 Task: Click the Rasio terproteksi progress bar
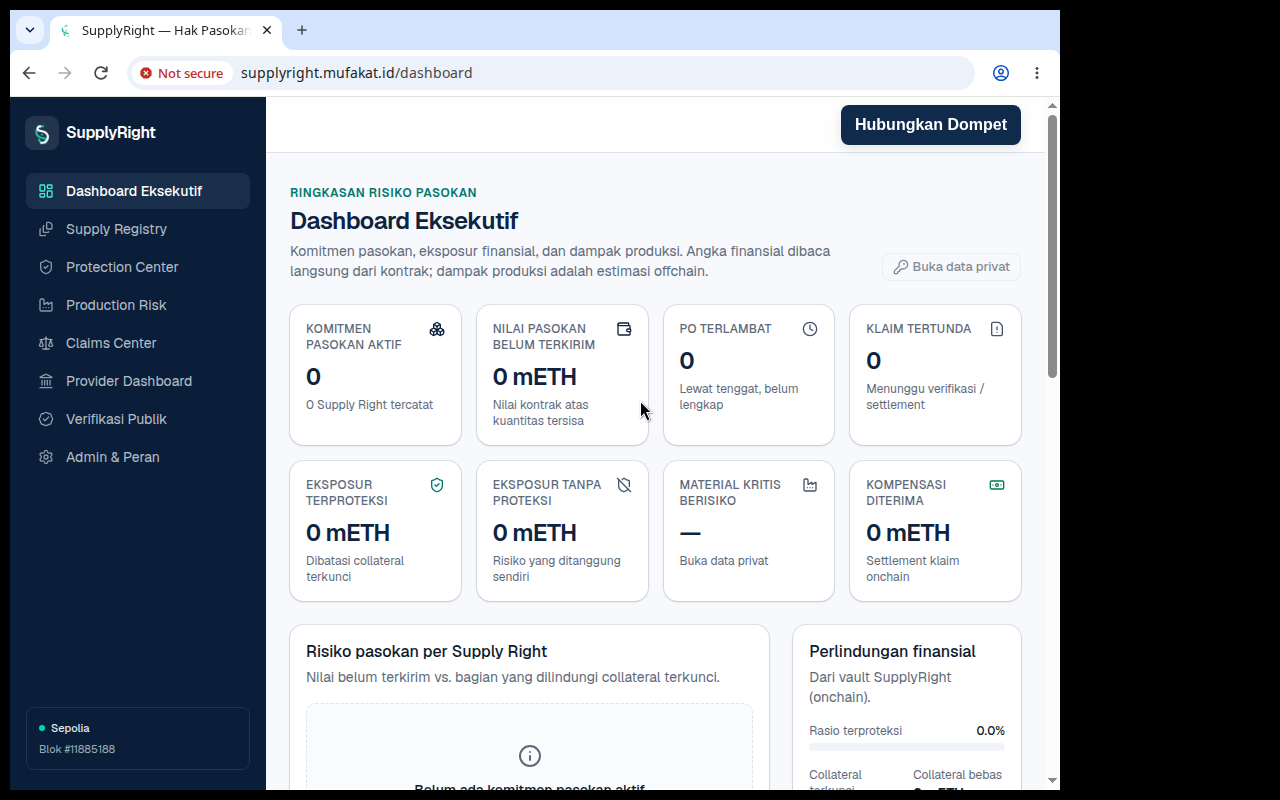[x=907, y=747]
